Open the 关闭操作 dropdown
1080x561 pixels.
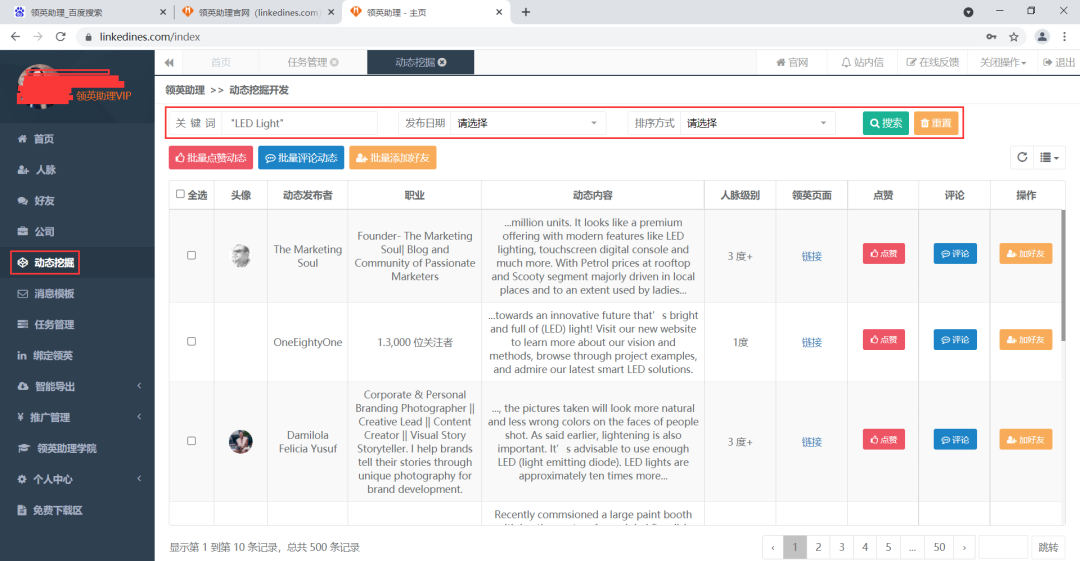1003,62
